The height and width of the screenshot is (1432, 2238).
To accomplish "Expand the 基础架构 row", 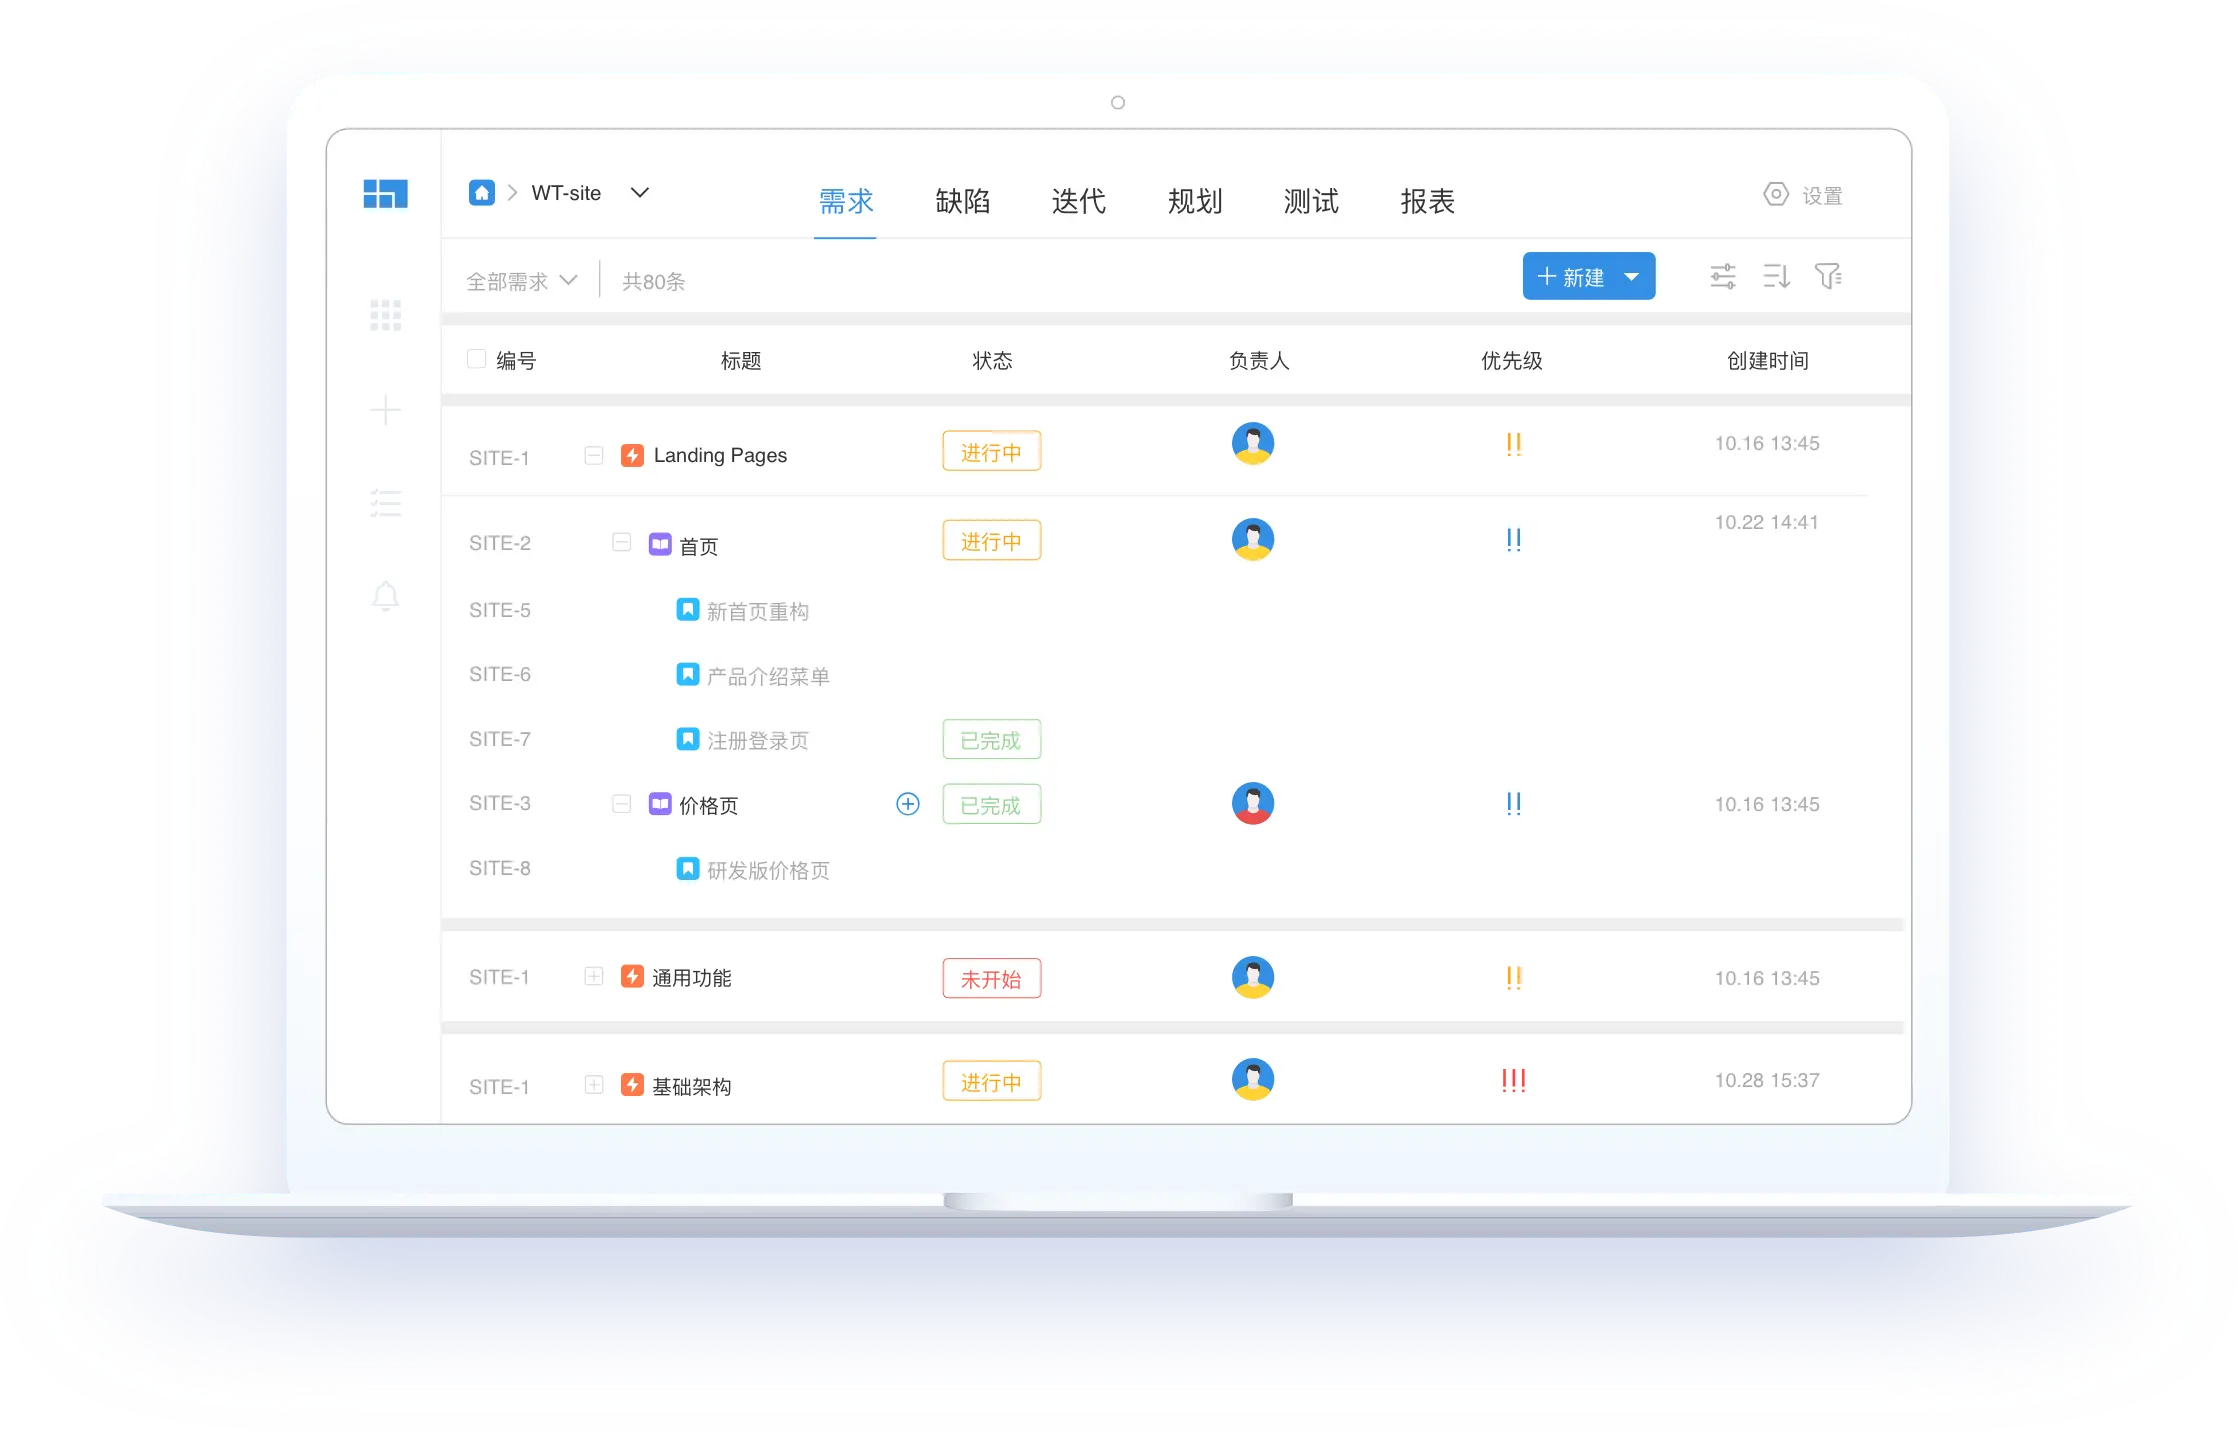I will (593, 1085).
